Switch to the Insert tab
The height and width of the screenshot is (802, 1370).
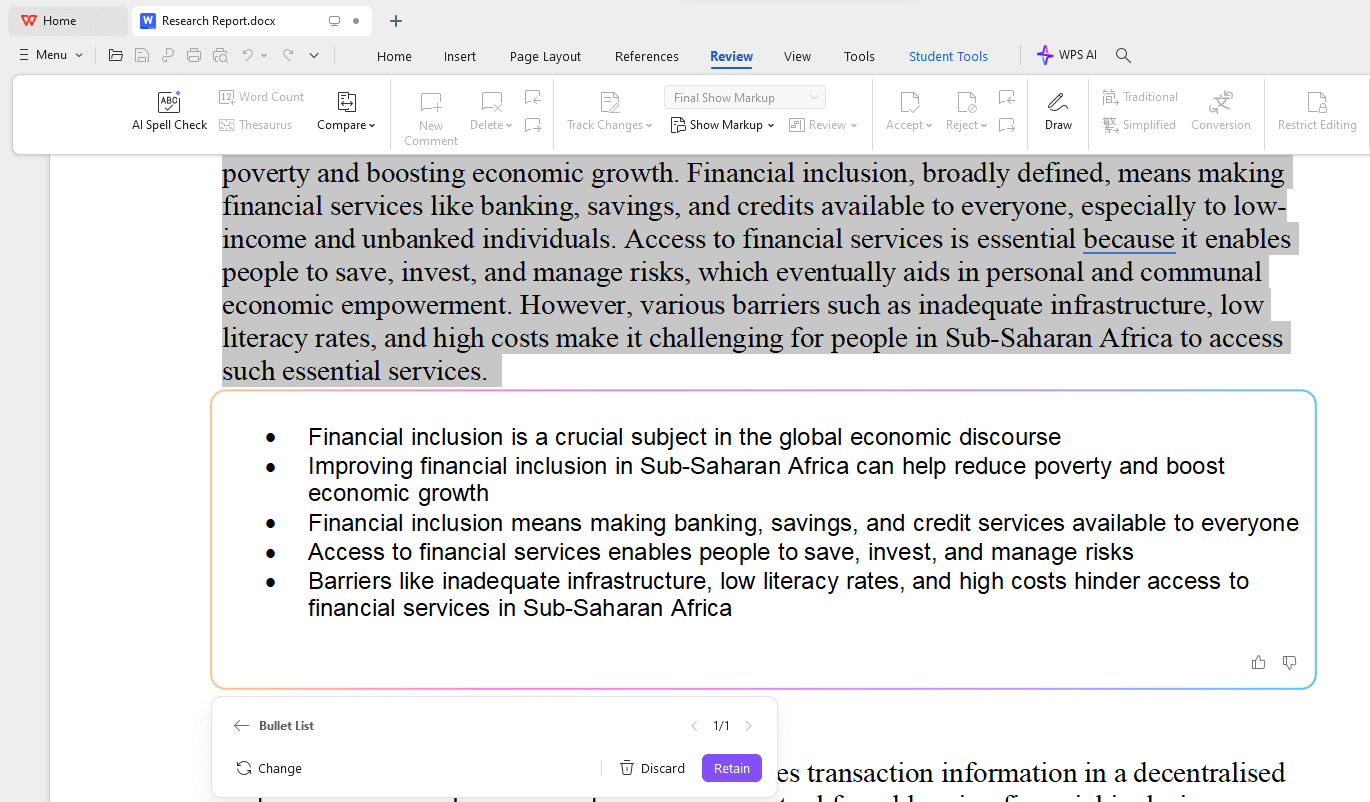tap(460, 56)
